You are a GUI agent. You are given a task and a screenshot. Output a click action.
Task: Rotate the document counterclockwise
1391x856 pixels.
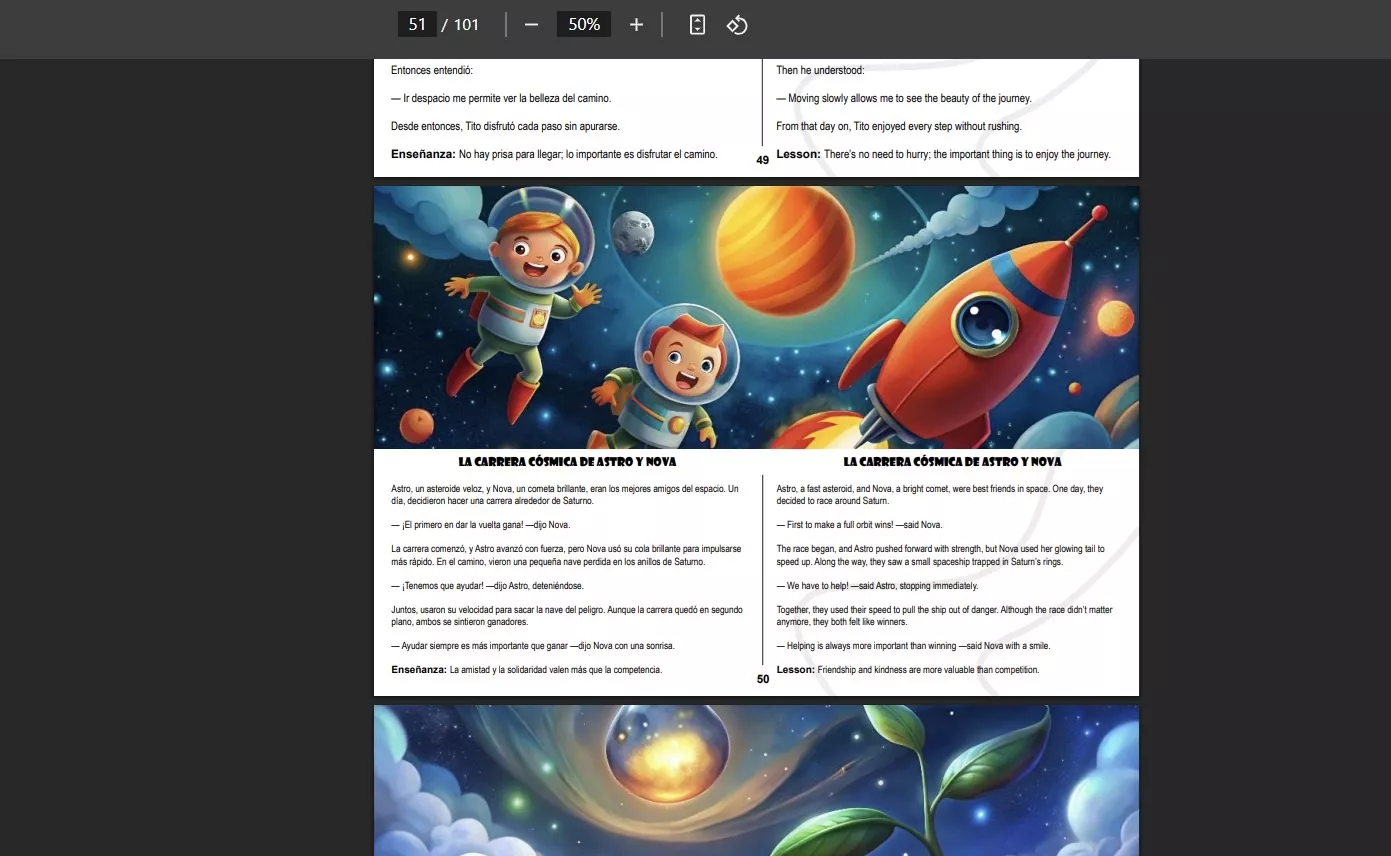coord(737,25)
